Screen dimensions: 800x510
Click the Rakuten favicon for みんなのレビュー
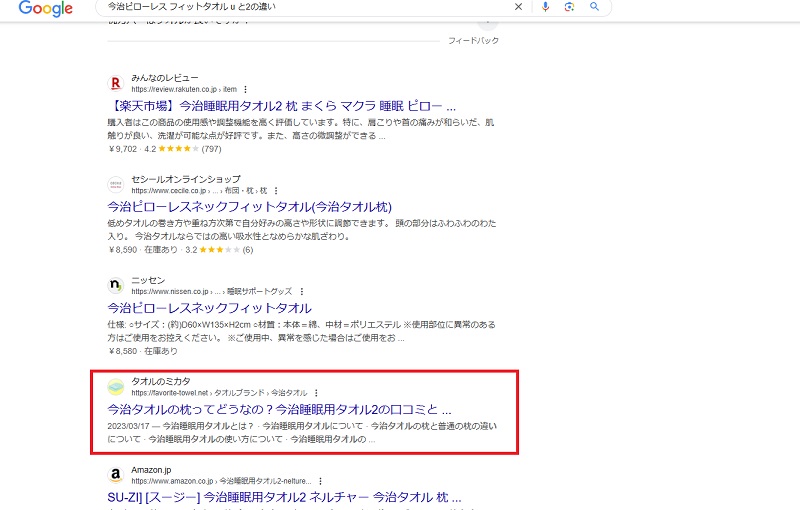[x=116, y=83]
